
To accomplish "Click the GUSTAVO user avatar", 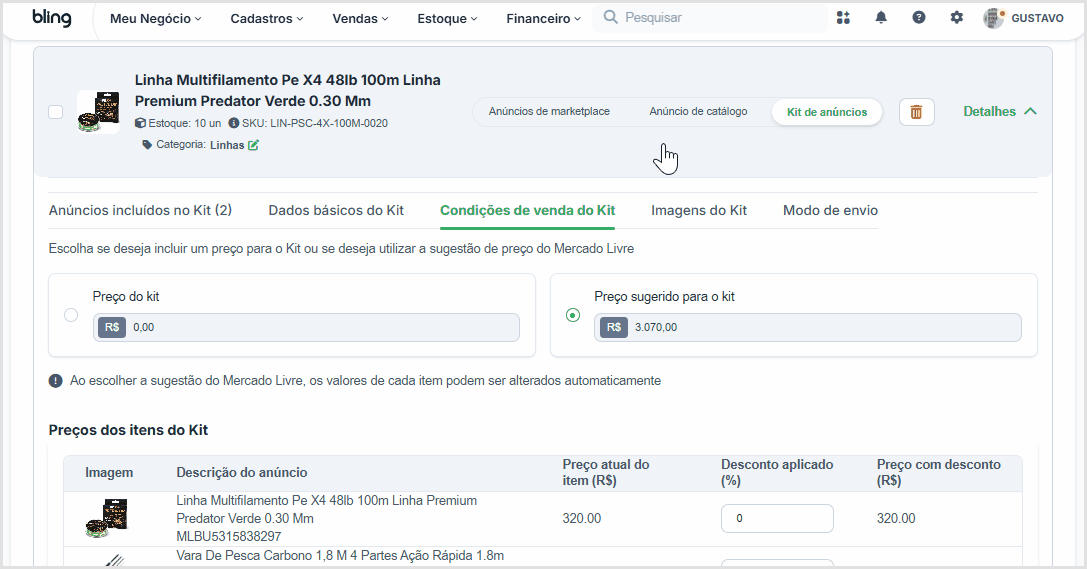I will [x=993, y=18].
